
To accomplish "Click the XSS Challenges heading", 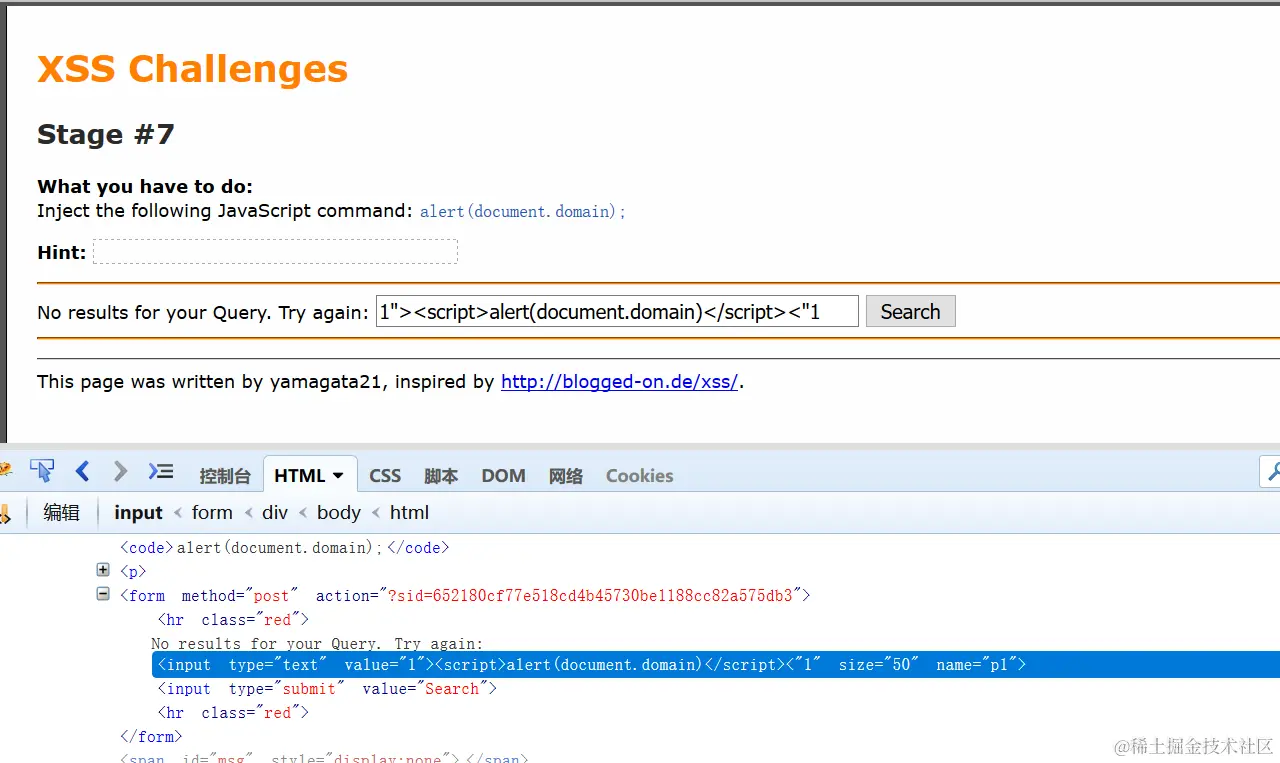I will pos(192,69).
